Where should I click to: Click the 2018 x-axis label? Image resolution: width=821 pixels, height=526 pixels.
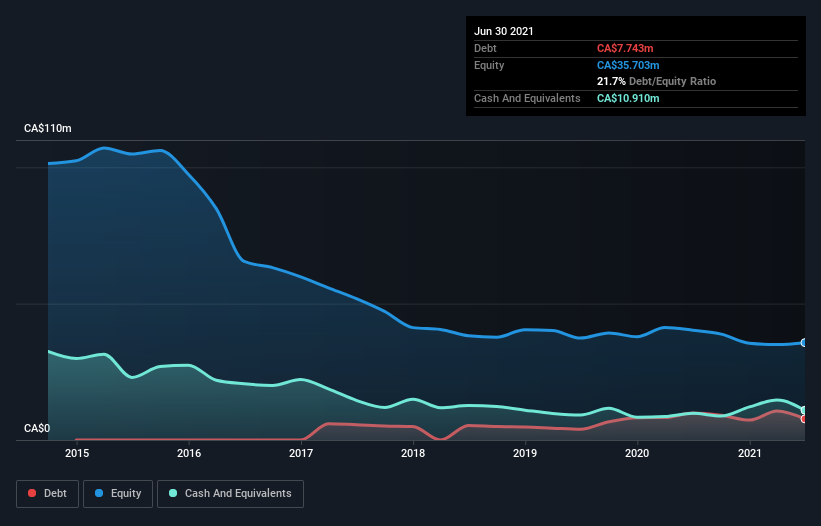point(413,453)
